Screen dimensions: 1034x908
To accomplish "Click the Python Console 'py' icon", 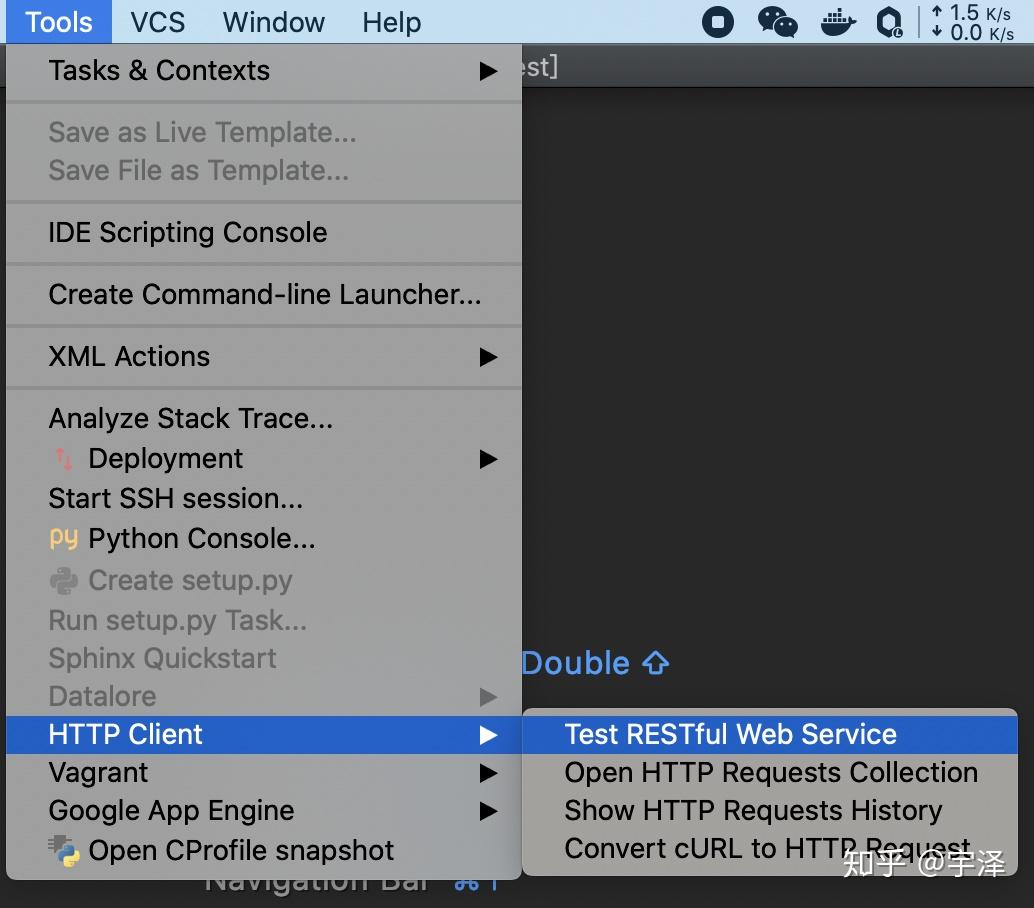I will 63,539.
